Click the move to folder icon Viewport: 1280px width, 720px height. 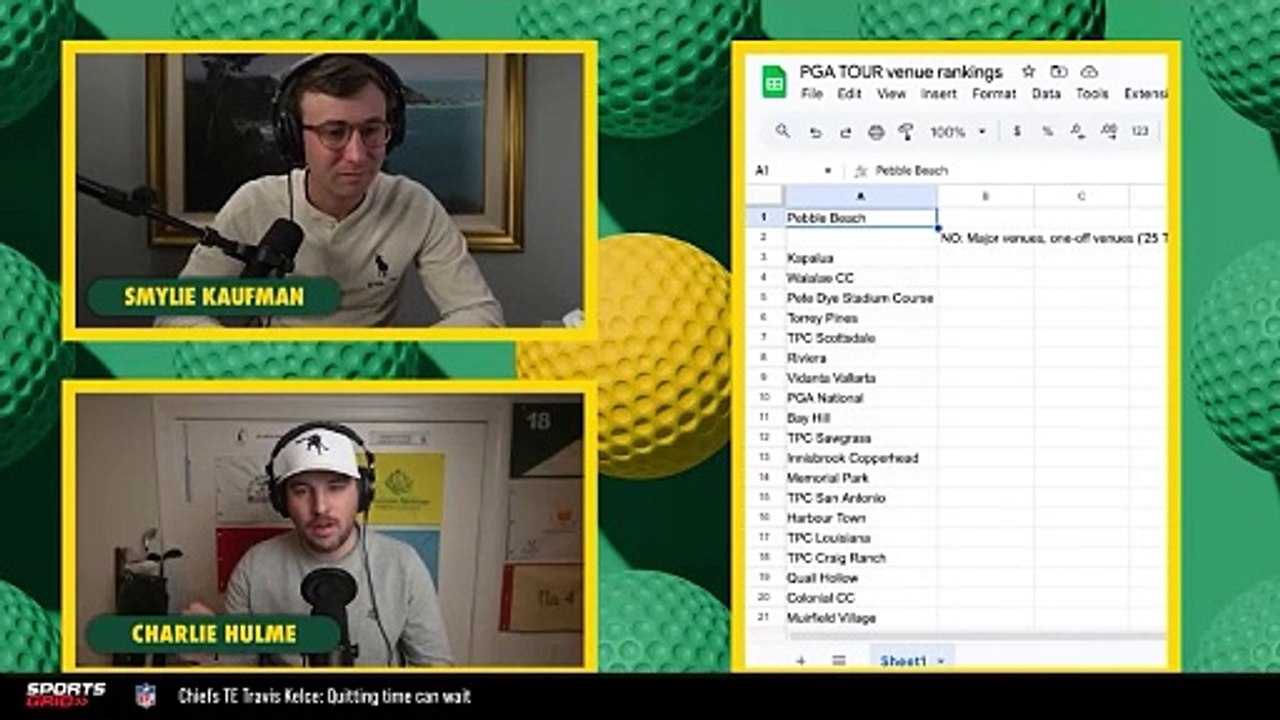[1058, 72]
